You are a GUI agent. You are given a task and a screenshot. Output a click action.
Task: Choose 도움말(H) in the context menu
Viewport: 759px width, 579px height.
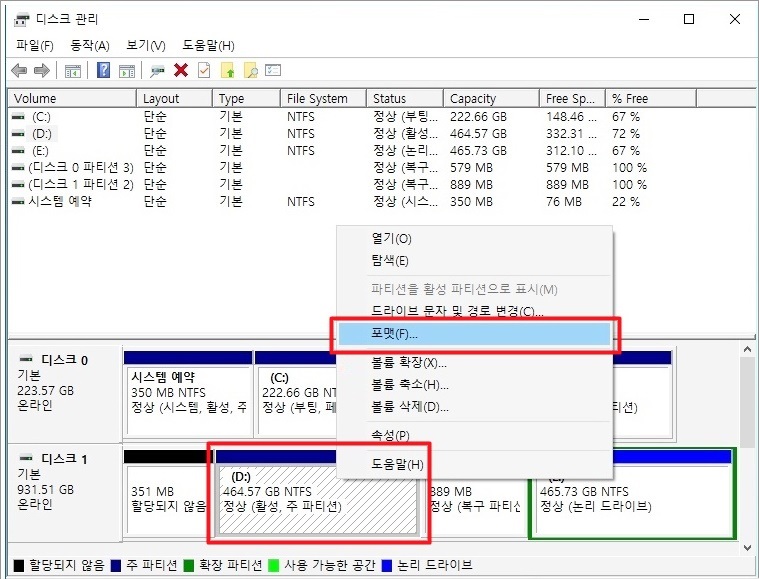click(x=475, y=464)
